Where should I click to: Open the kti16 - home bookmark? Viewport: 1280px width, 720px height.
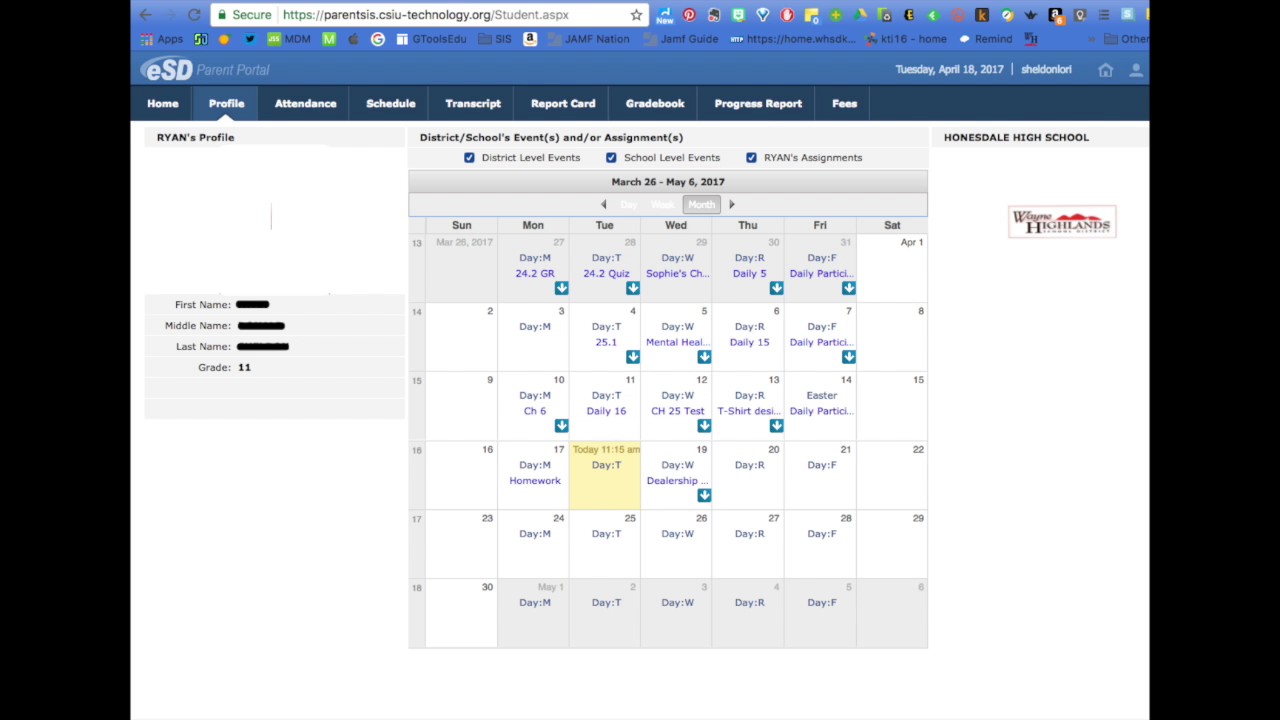click(906, 39)
